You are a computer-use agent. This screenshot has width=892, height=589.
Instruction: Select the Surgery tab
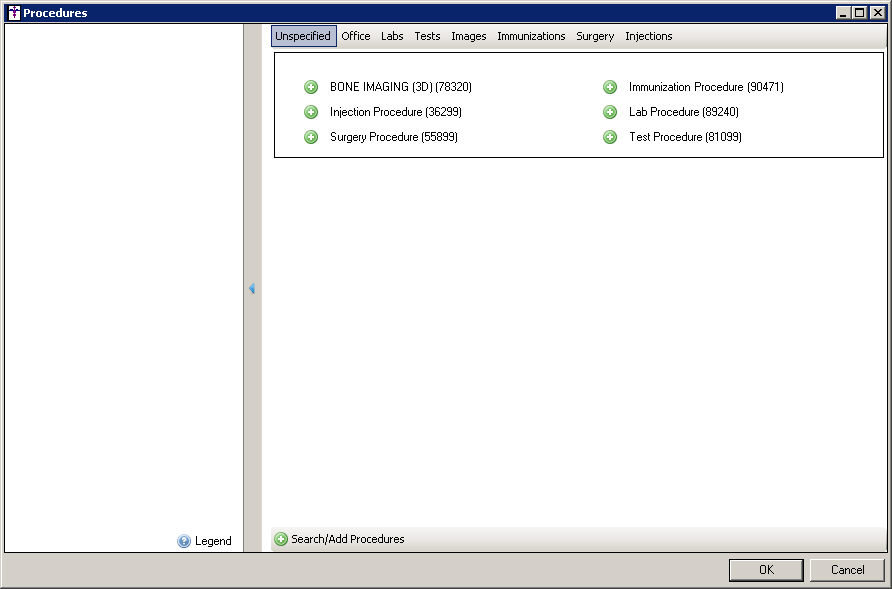pyautogui.click(x=595, y=36)
